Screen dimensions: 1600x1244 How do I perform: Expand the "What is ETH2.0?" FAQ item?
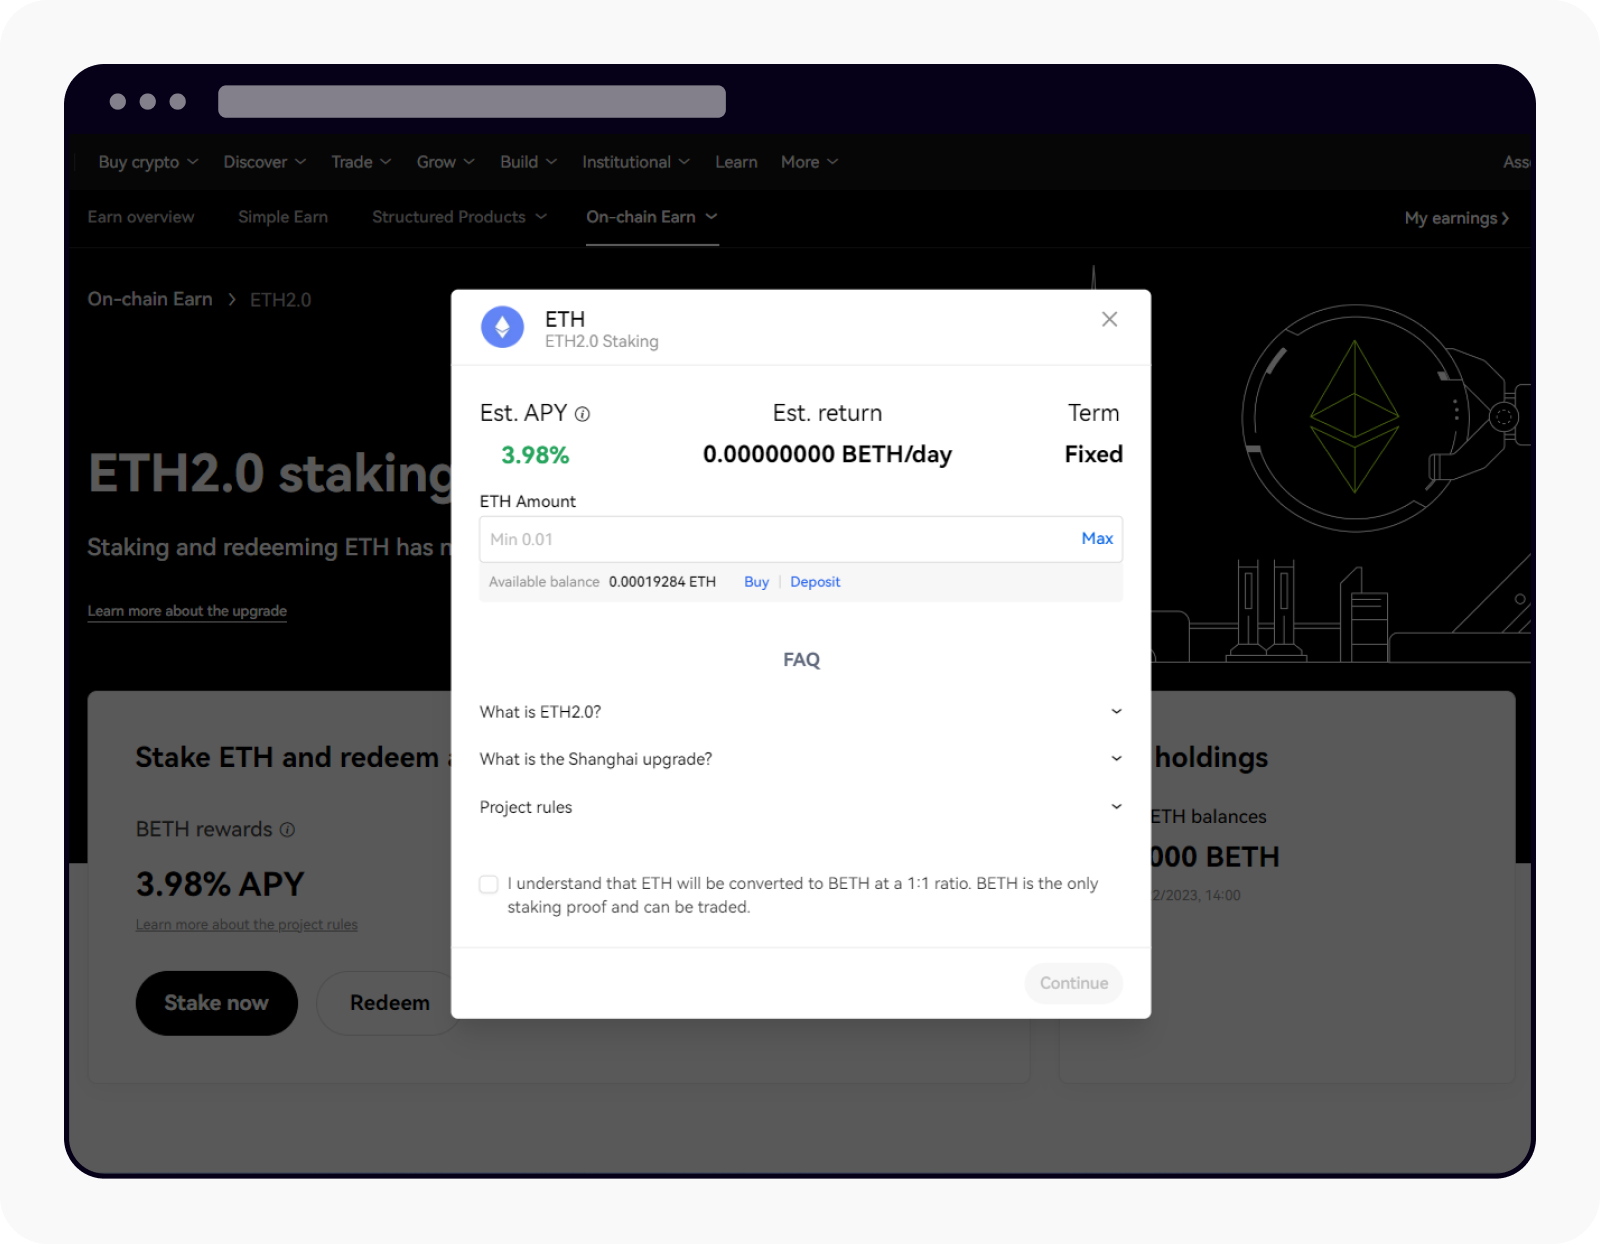pyautogui.click(x=1116, y=711)
